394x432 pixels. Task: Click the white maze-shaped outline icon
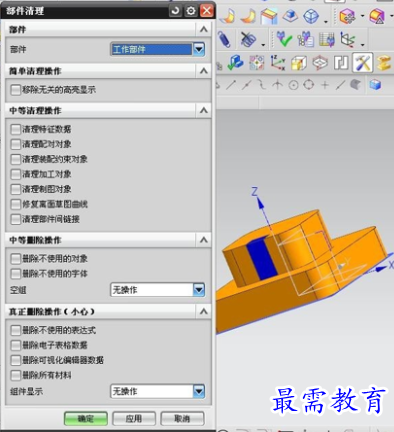341,63
